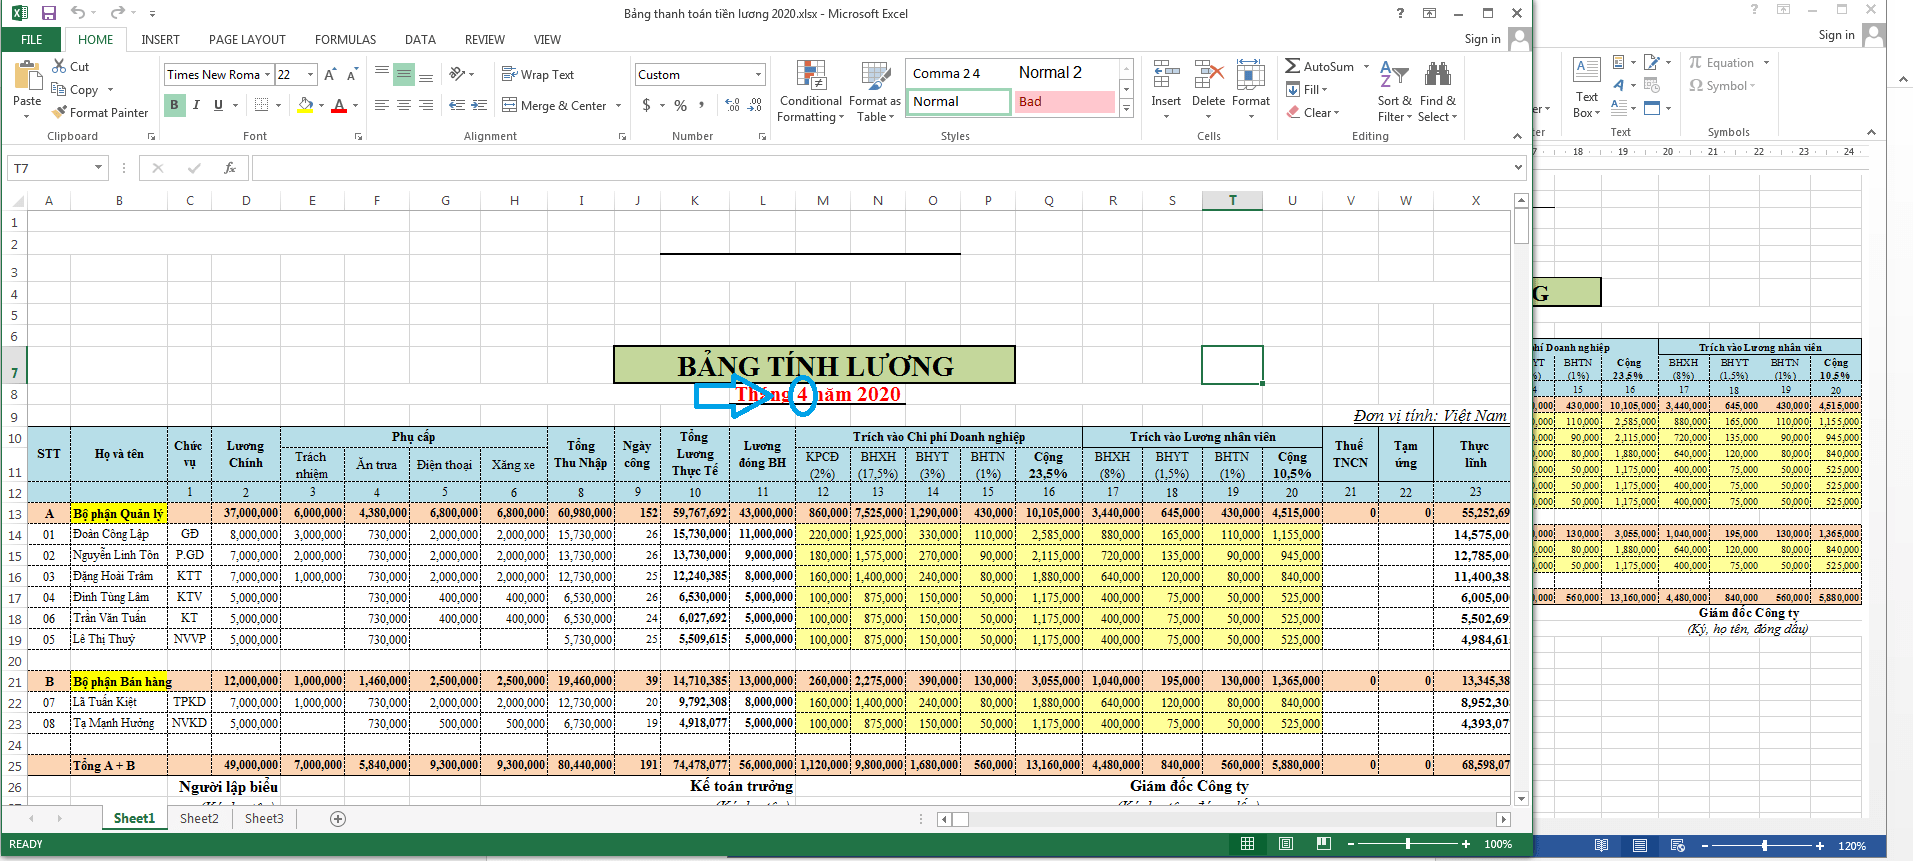Image resolution: width=1913 pixels, height=861 pixels.
Task: Open Conditional Formatting menu
Action: [811, 91]
